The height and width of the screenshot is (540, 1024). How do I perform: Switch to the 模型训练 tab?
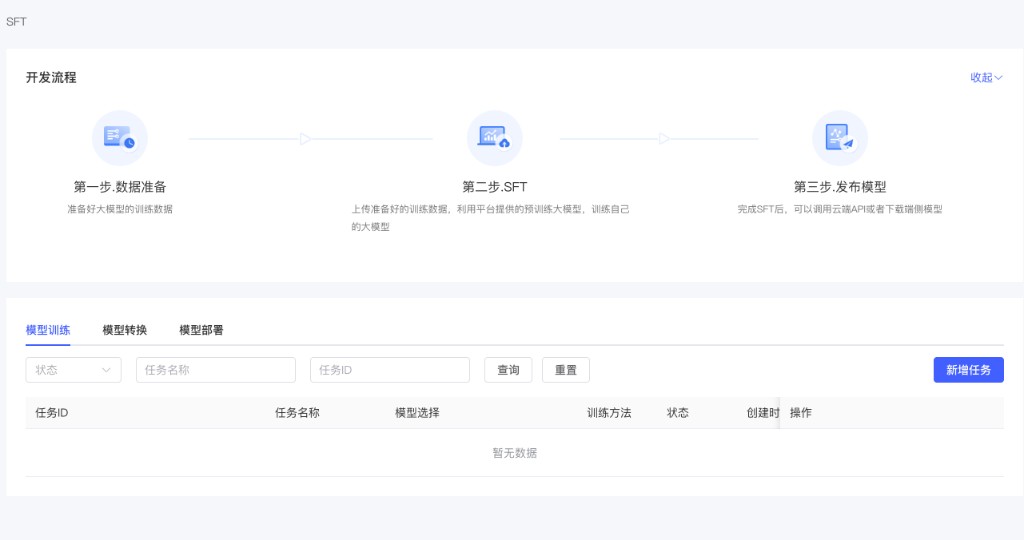[x=48, y=330]
